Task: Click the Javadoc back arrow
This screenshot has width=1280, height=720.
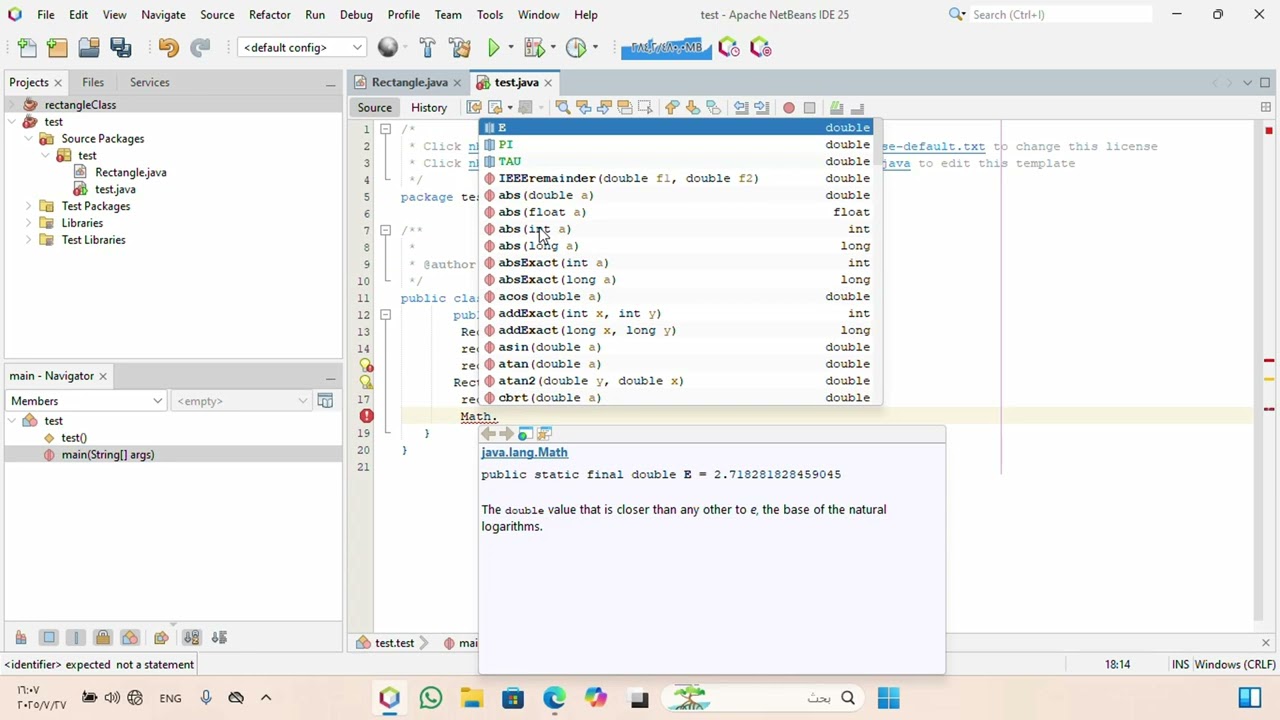Action: pyautogui.click(x=488, y=434)
